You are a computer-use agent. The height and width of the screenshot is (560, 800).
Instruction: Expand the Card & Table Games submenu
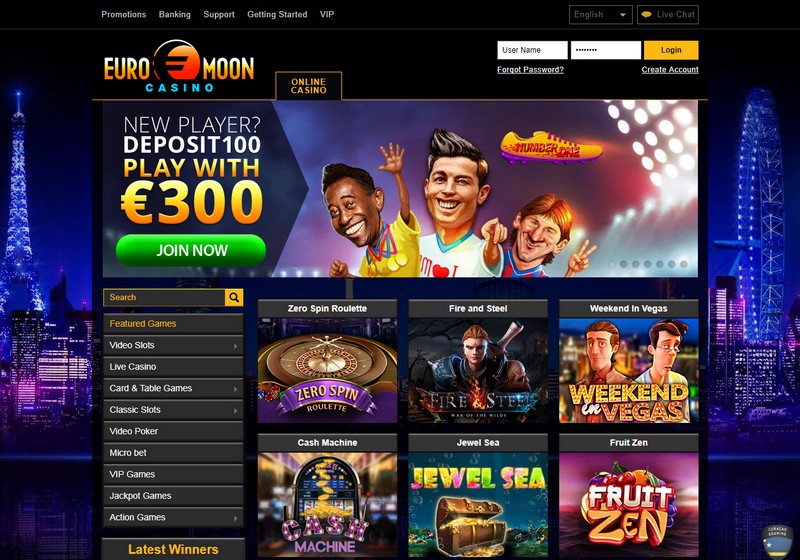[235, 389]
